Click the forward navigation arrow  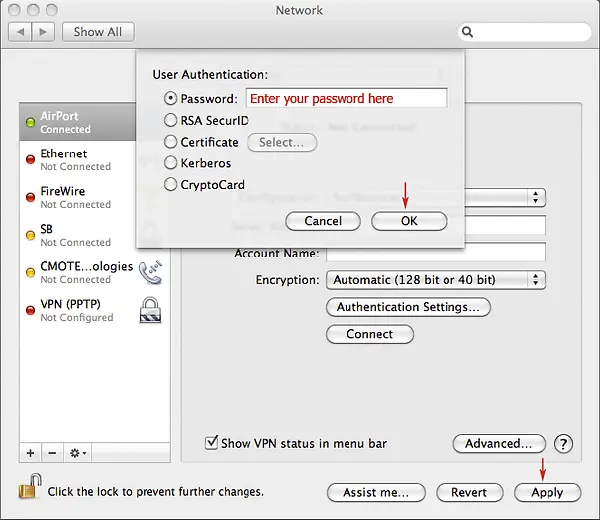point(43,32)
